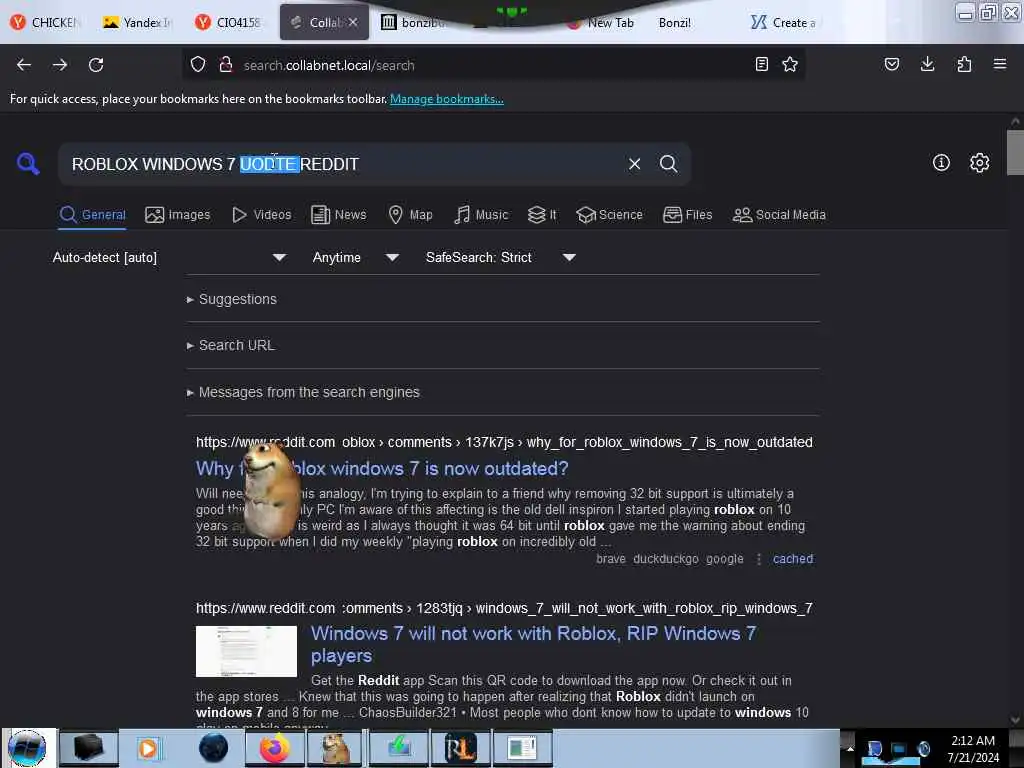1024x768 pixels.
Task: Switch to the Yandex browser tab
Action: (137, 22)
